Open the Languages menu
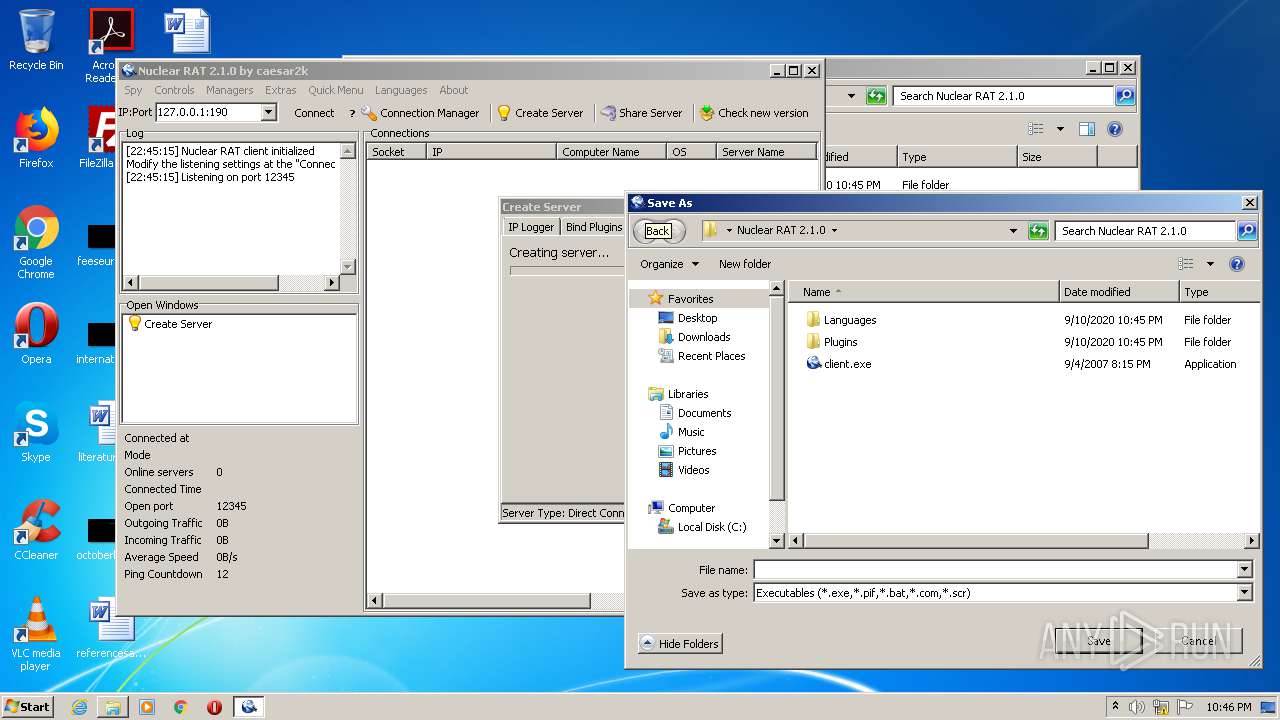 tap(400, 90)
